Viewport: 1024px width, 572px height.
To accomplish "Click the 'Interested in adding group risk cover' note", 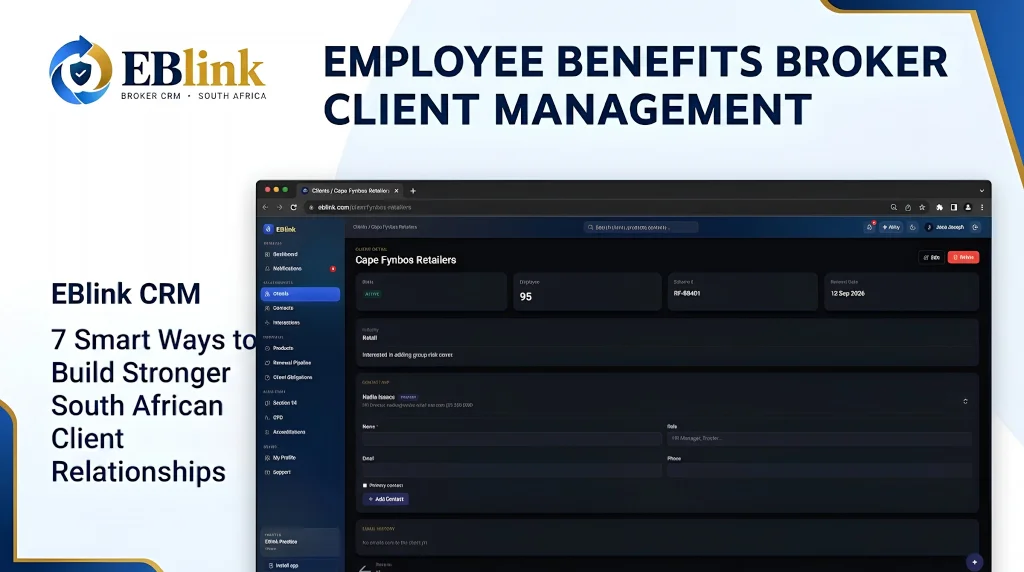I will (x=408, y=355).
